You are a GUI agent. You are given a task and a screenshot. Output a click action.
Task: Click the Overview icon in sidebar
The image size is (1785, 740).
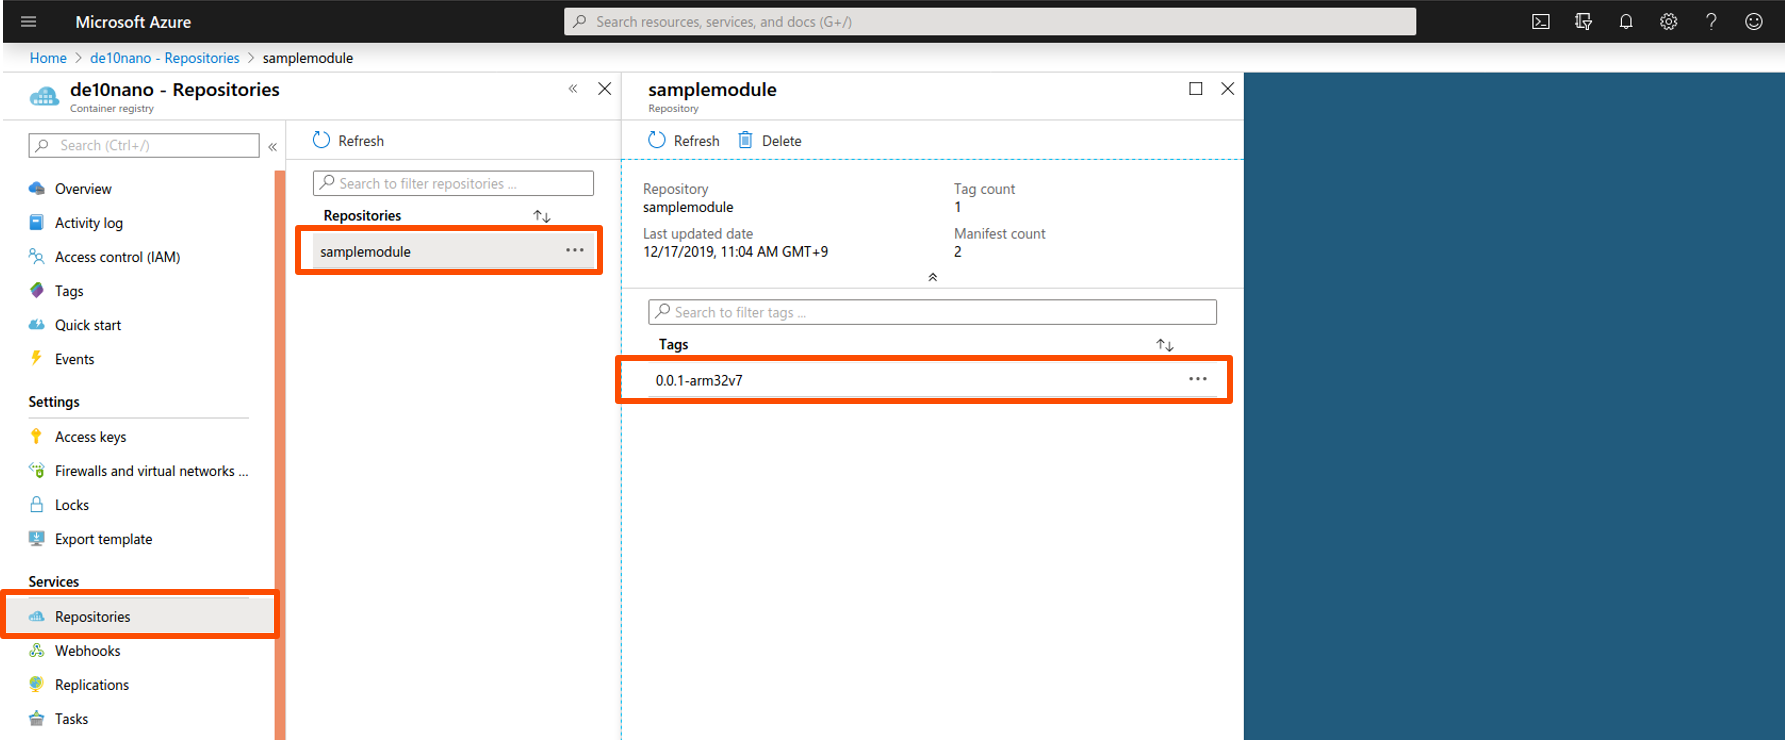(37, 188)
